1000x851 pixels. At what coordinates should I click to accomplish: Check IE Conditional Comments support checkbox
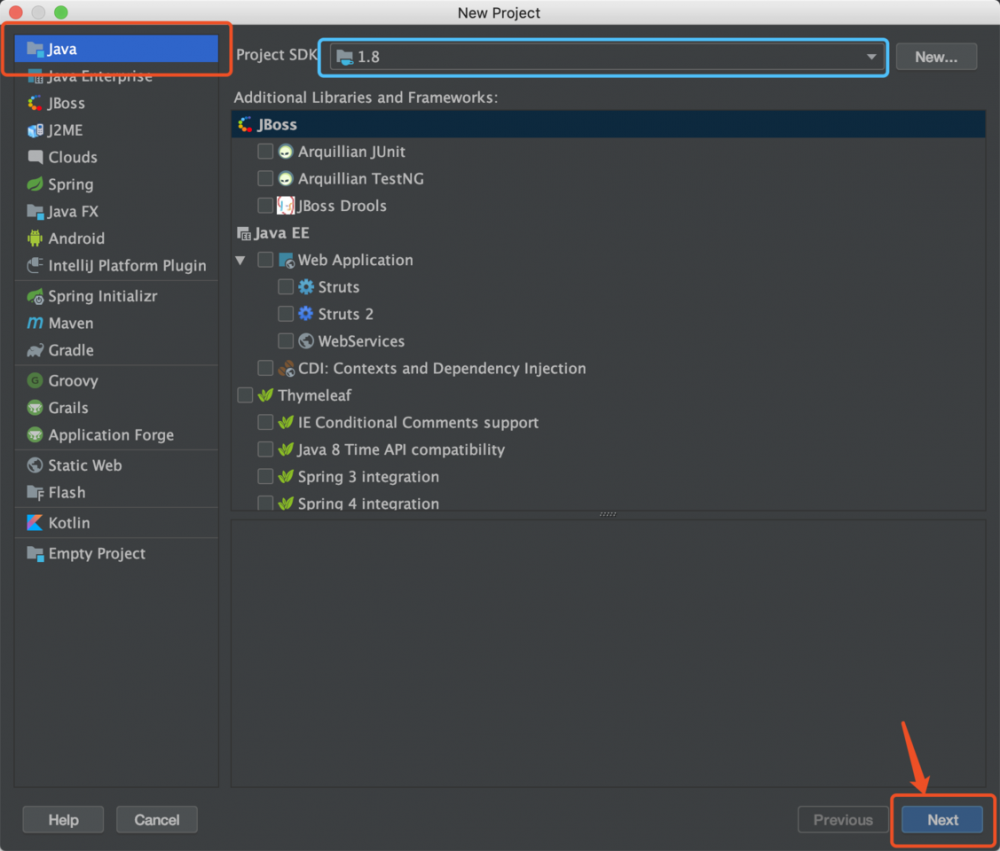265,422
